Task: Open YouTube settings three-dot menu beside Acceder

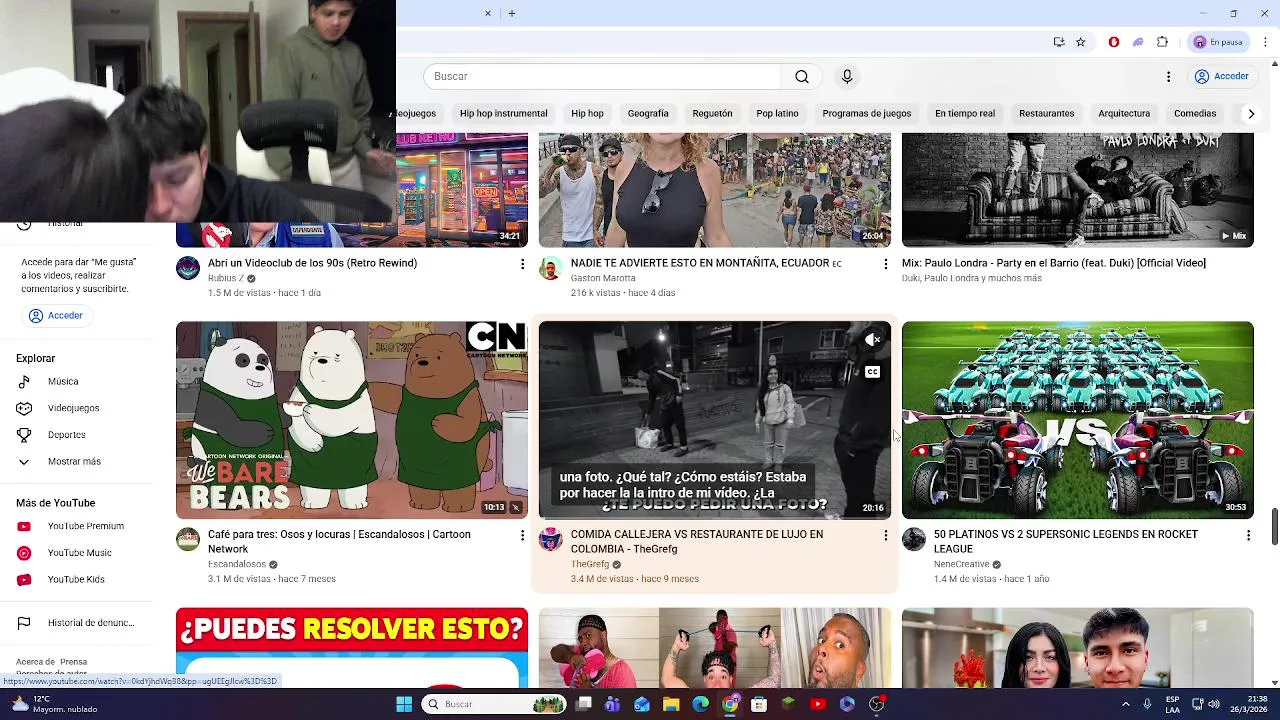Action: (x=1168, y=76)
